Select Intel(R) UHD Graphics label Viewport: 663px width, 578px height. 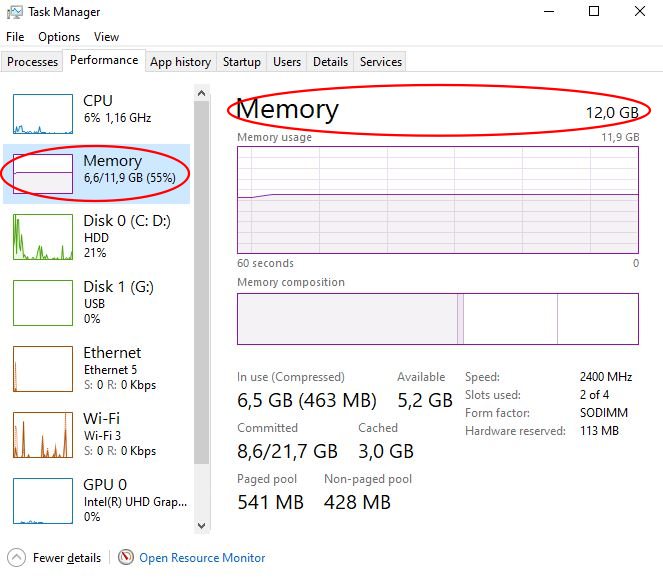[135, 502]
